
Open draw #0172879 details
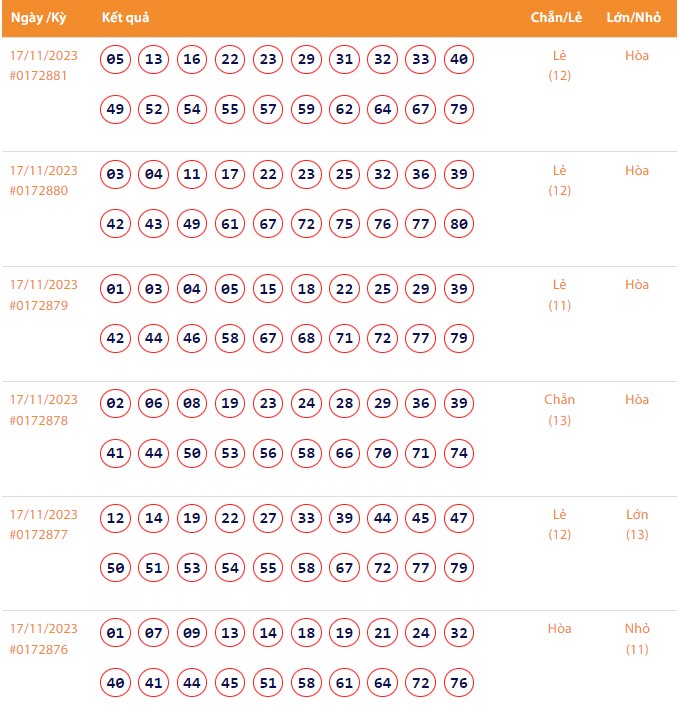pos(39,304)
